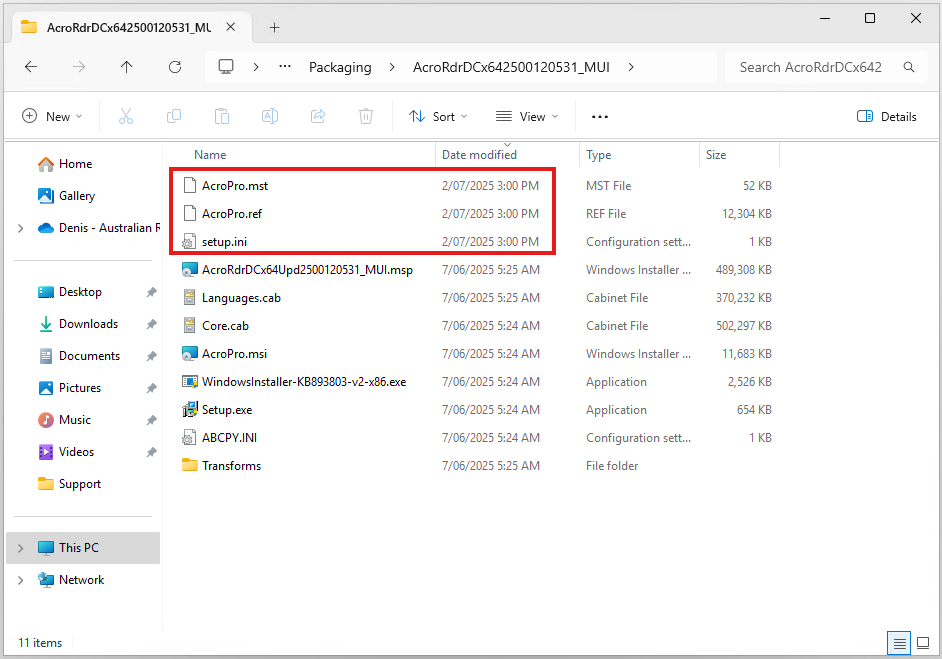
Task: Switch to details view toggle
Action: tap(899, 642)
